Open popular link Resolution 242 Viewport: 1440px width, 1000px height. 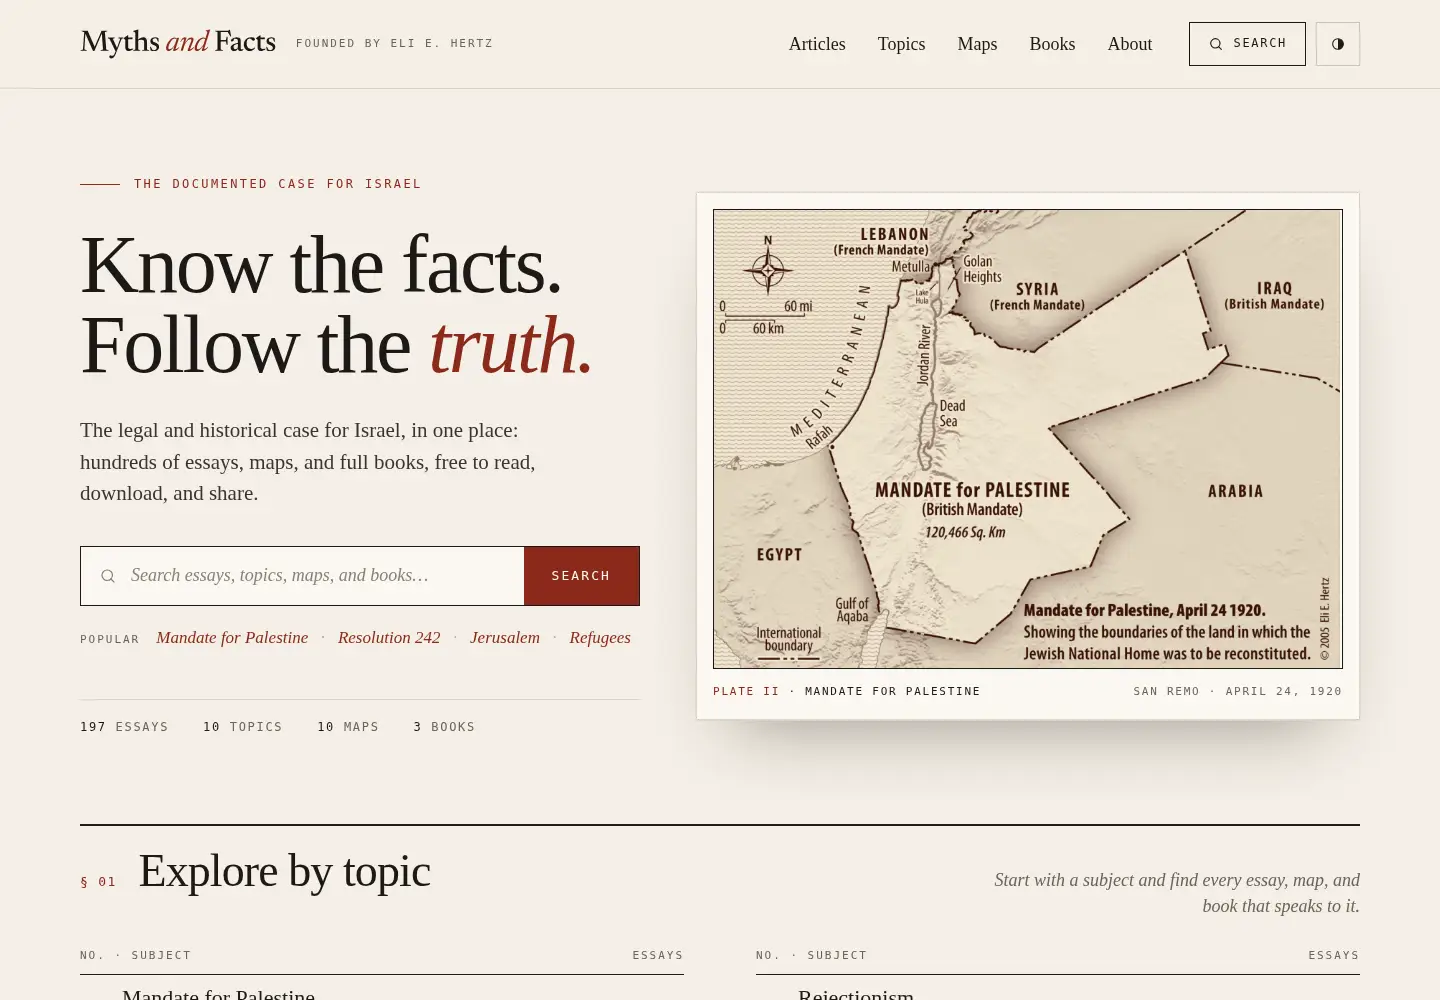click(x=389, y=638)
